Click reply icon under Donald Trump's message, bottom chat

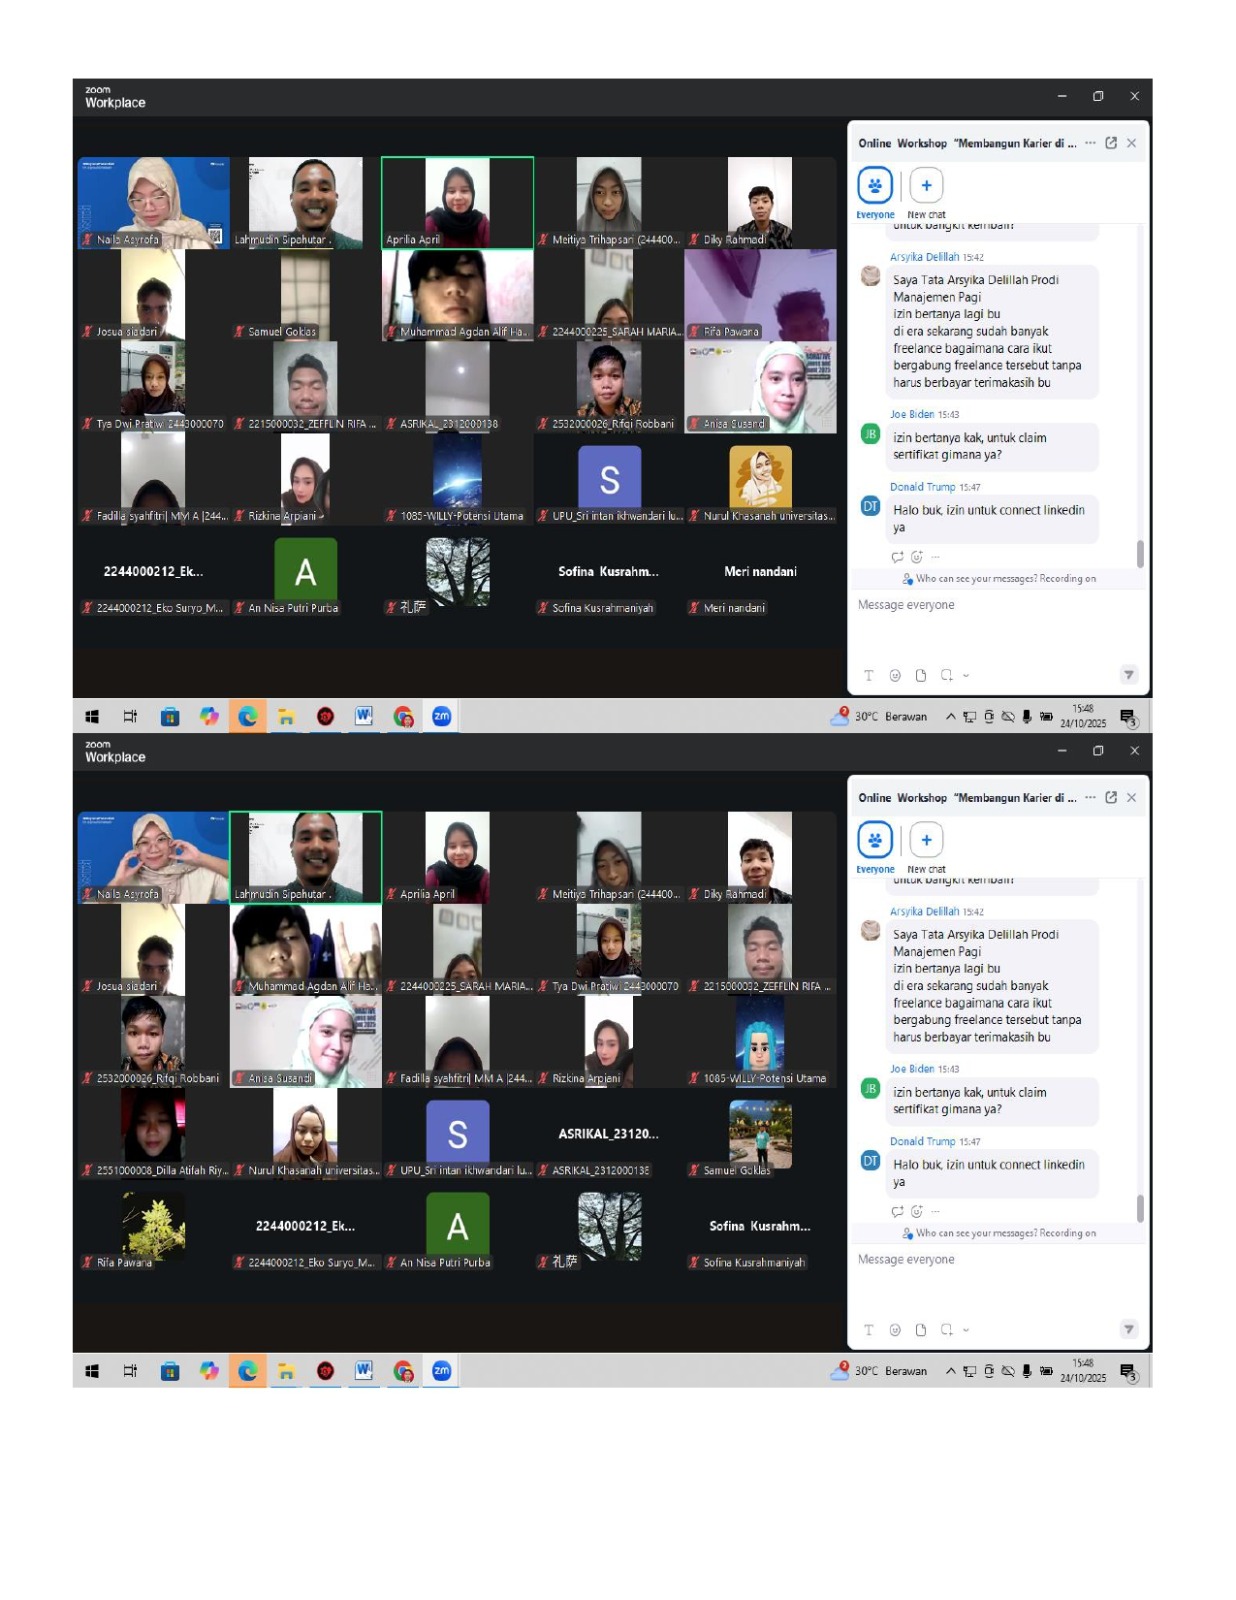[897, 1211]
